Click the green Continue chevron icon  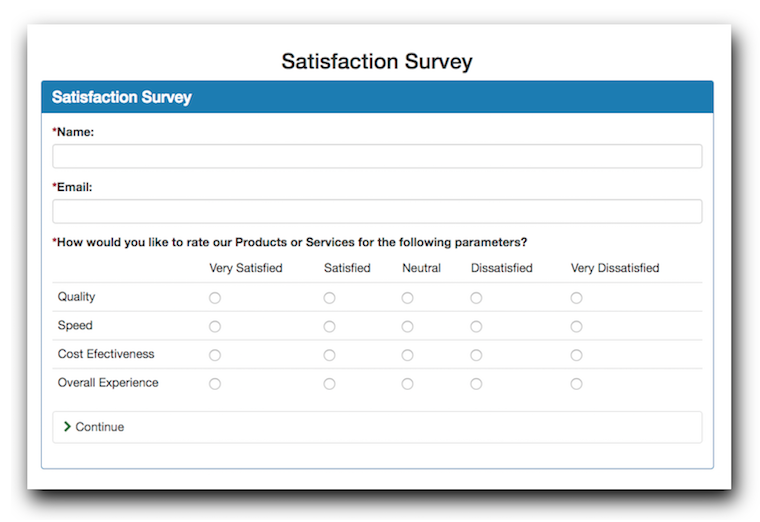click(67, 427)
